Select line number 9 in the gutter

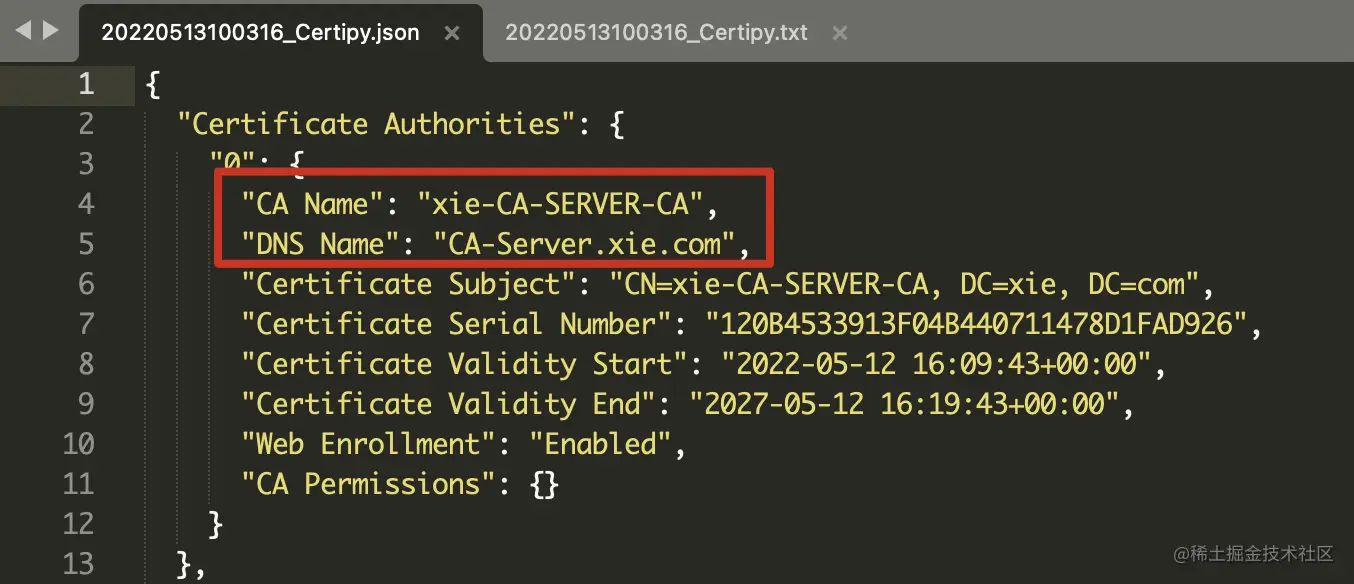coord(86,404)
